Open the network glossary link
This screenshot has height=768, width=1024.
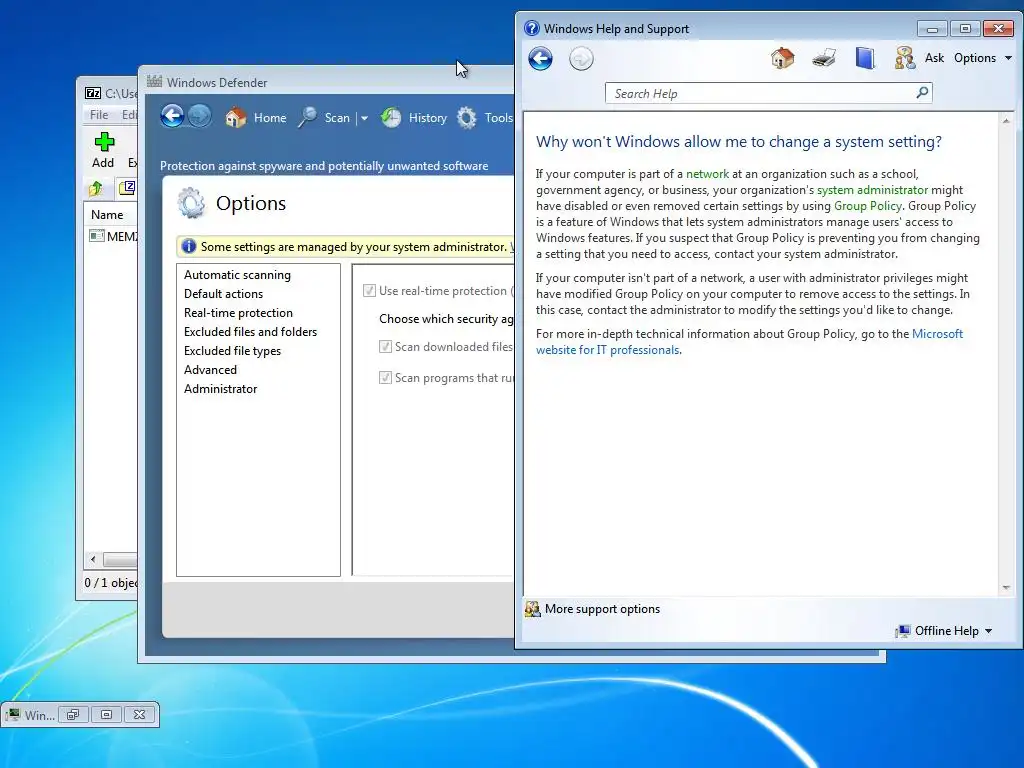[x=707, y=174]
